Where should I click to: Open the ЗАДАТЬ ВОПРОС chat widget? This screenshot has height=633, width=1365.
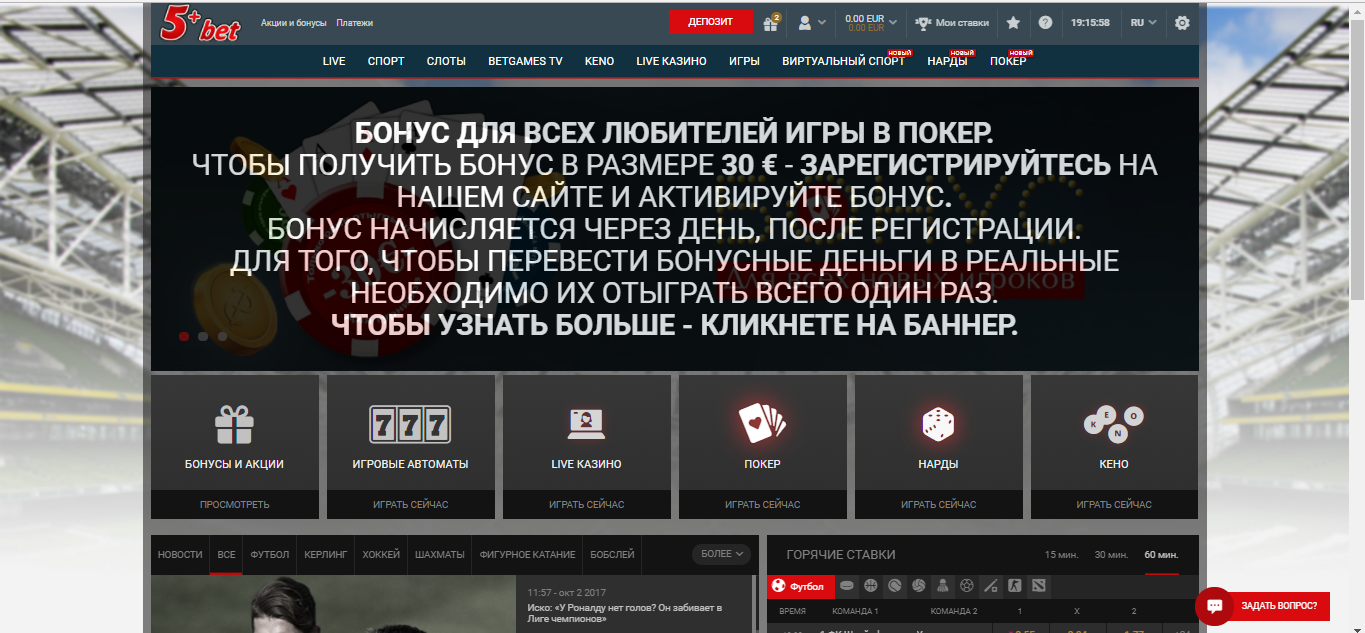1268,605
